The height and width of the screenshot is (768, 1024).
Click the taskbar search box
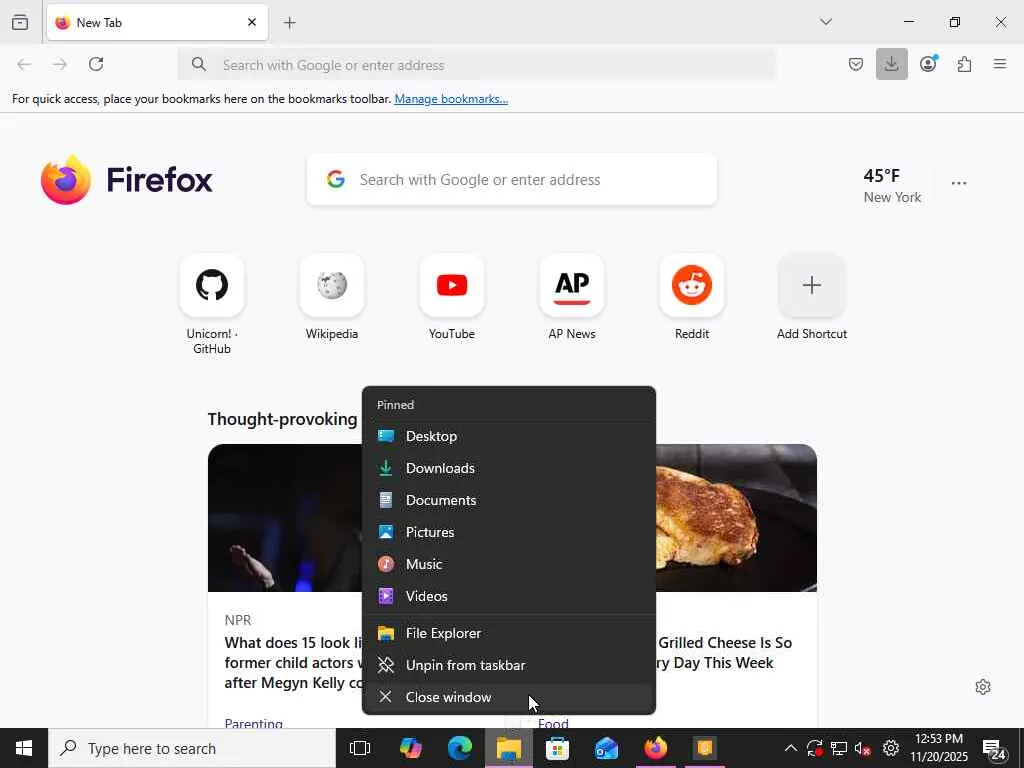(x=193, y=748)
